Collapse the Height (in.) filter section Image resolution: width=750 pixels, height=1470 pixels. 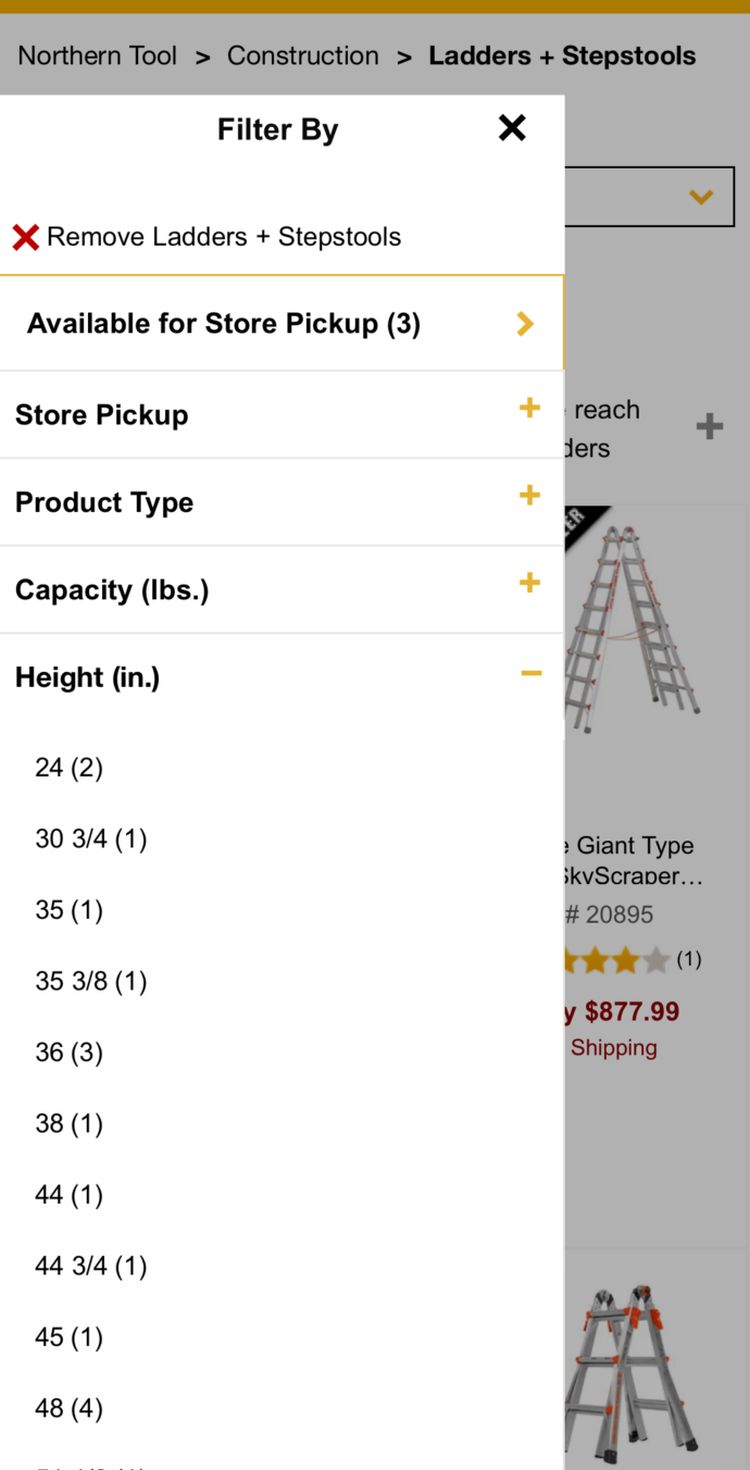pos(531,673)
